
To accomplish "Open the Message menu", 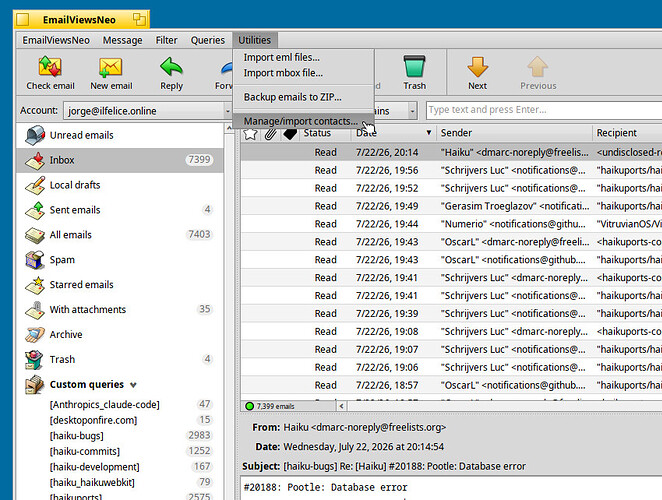I will pos(122,40).
